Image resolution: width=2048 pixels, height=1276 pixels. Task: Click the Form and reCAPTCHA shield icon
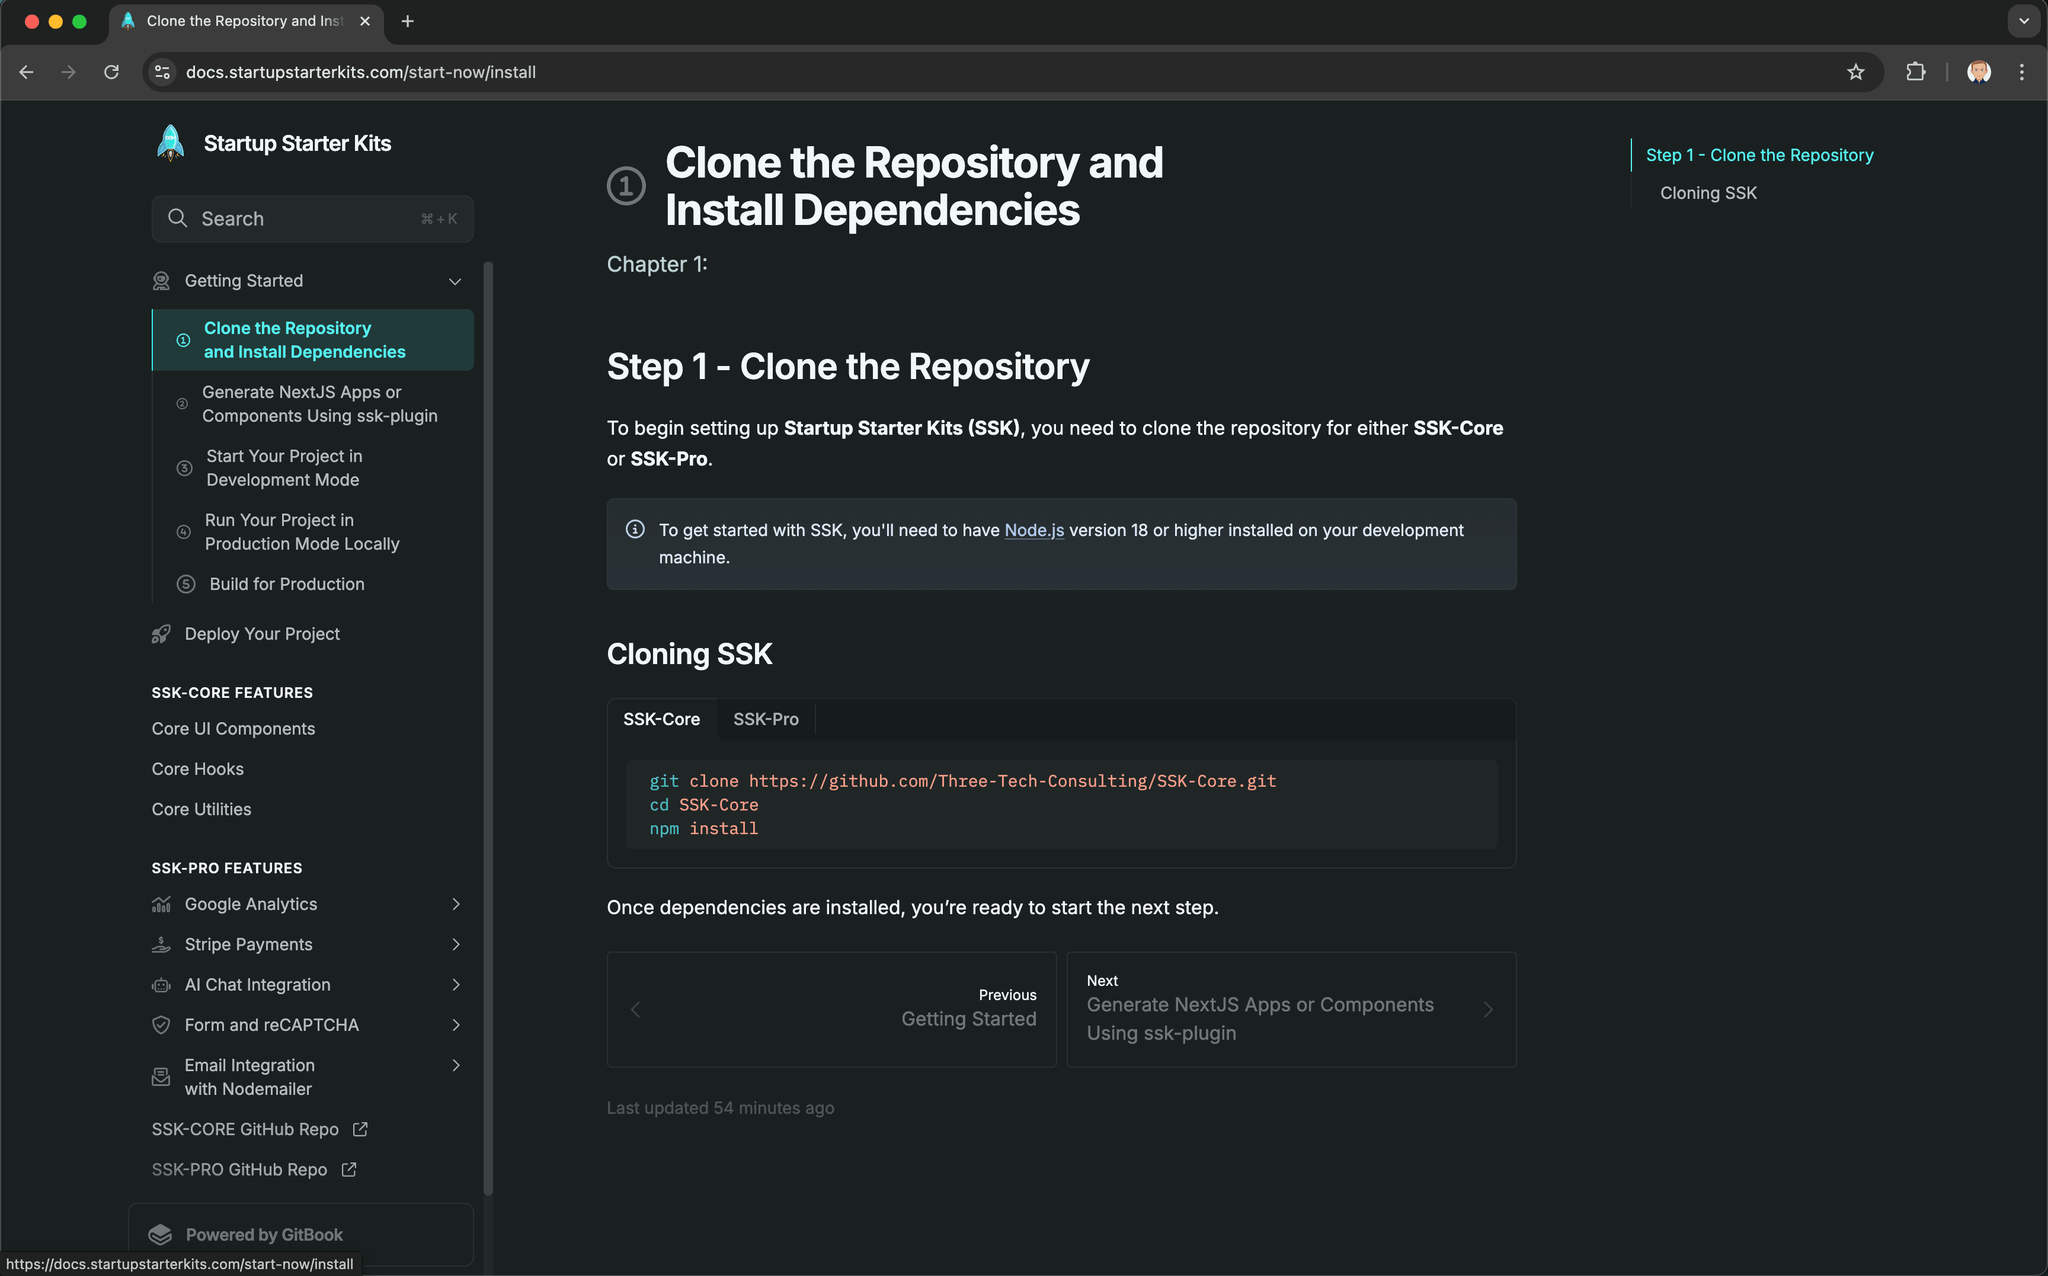[161, 1025]
